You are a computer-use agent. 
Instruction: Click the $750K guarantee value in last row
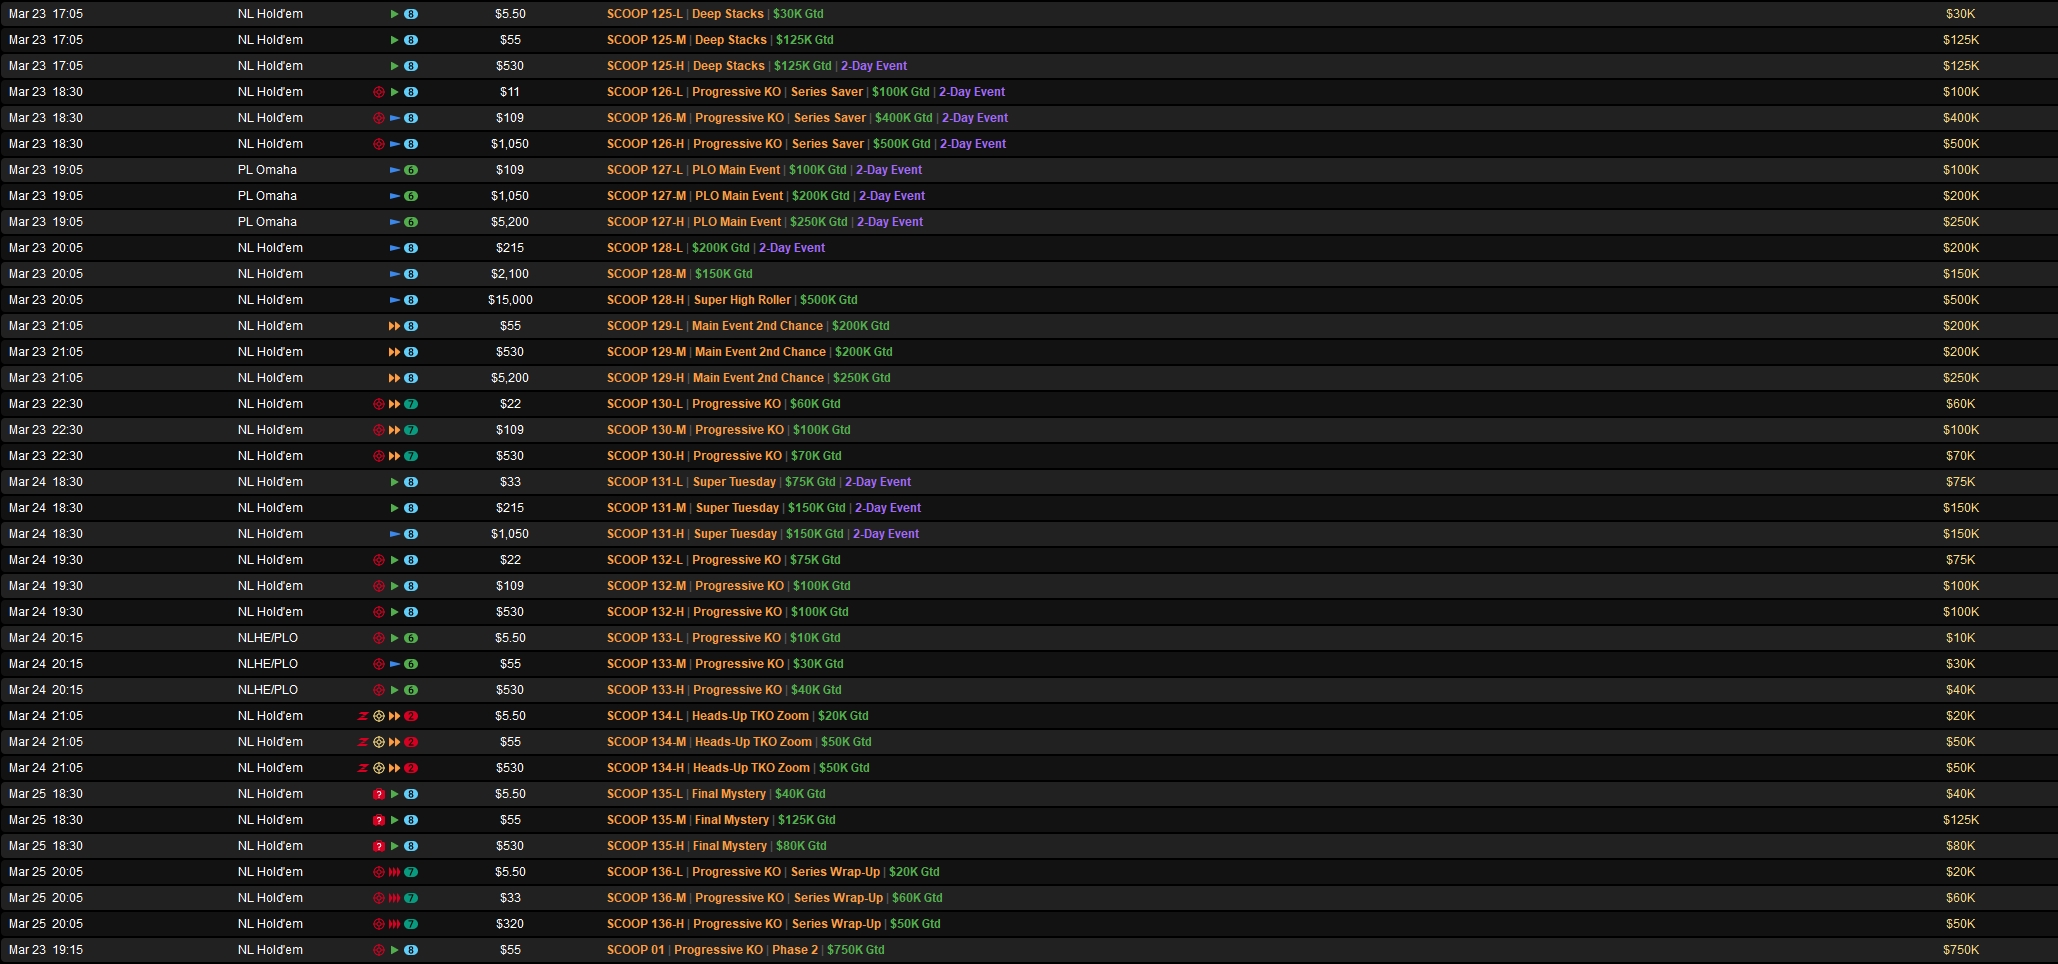[x=1960, y=950]
